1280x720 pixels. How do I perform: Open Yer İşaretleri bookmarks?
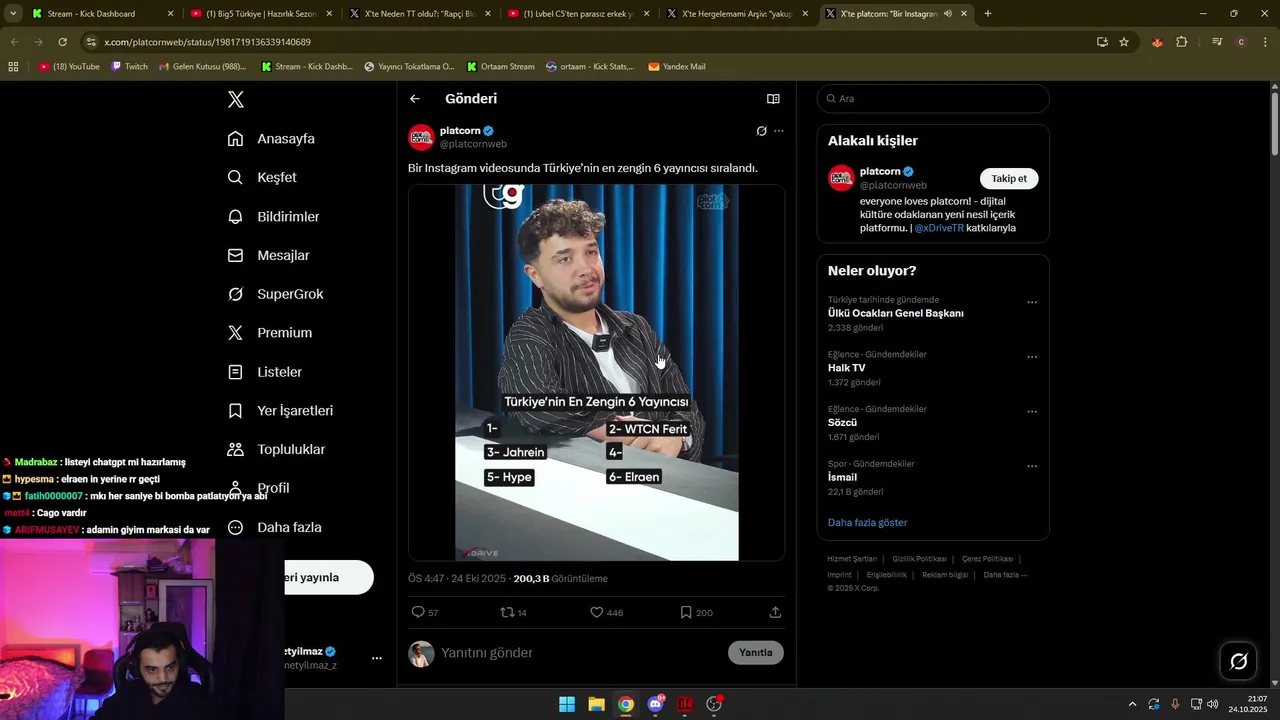click(280, 411)
